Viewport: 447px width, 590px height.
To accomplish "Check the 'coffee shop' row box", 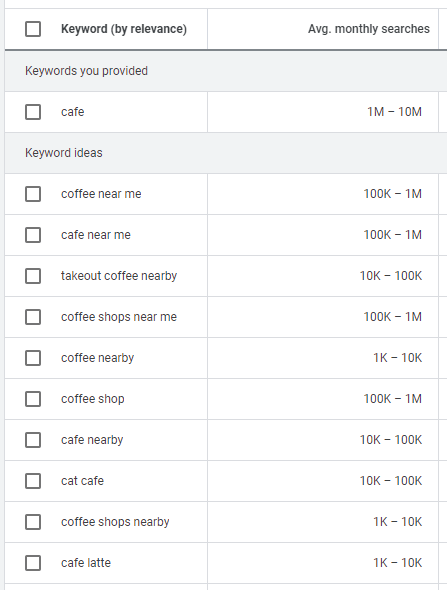I will (33, 399).
